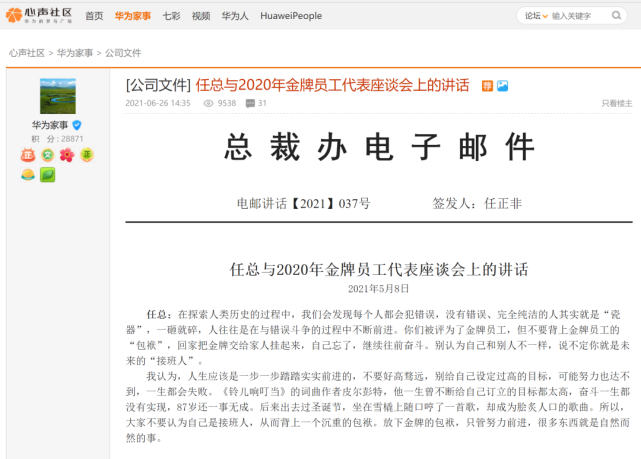This screenshot has width=641, height=459.
Task: Open the 华为人 nav item
Action: point(235,16)
